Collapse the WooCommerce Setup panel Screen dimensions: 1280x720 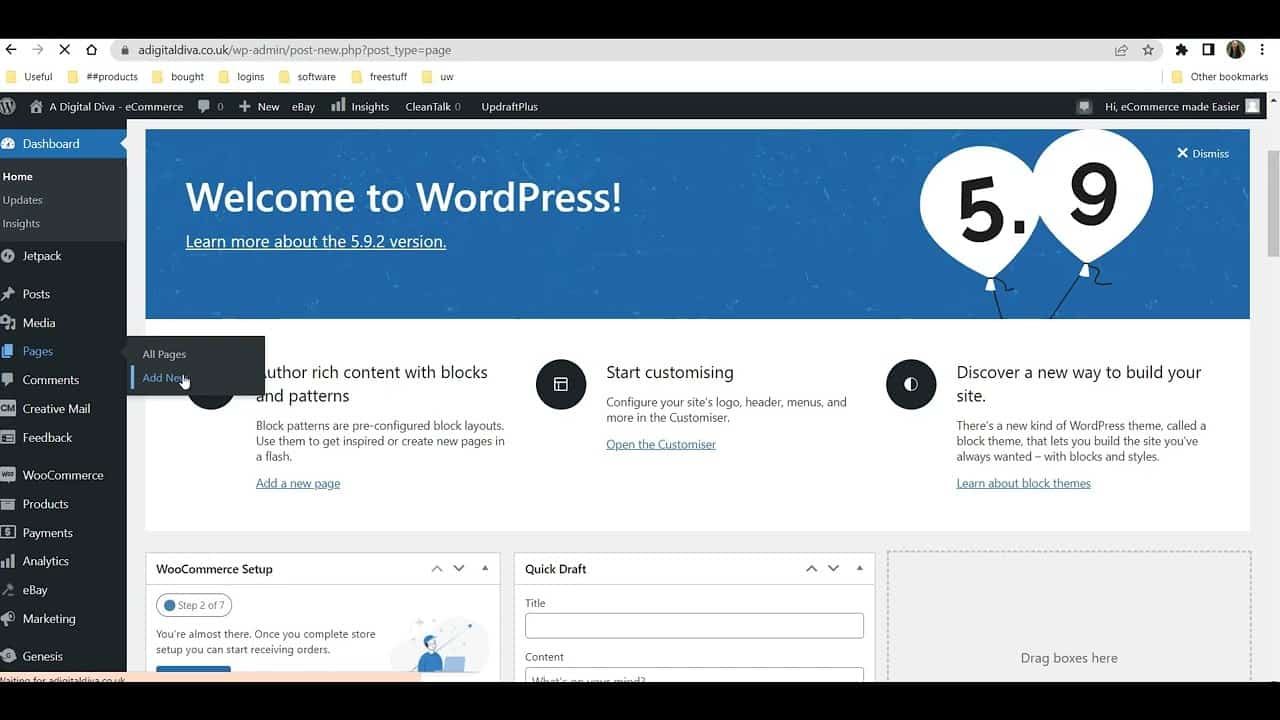coord(485,568)
